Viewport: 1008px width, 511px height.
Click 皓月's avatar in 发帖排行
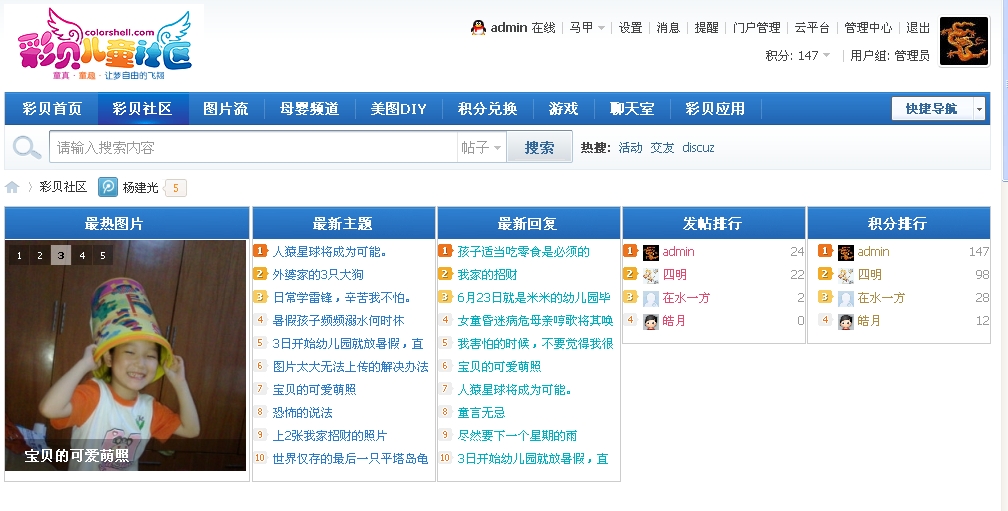tap(651, 321)
